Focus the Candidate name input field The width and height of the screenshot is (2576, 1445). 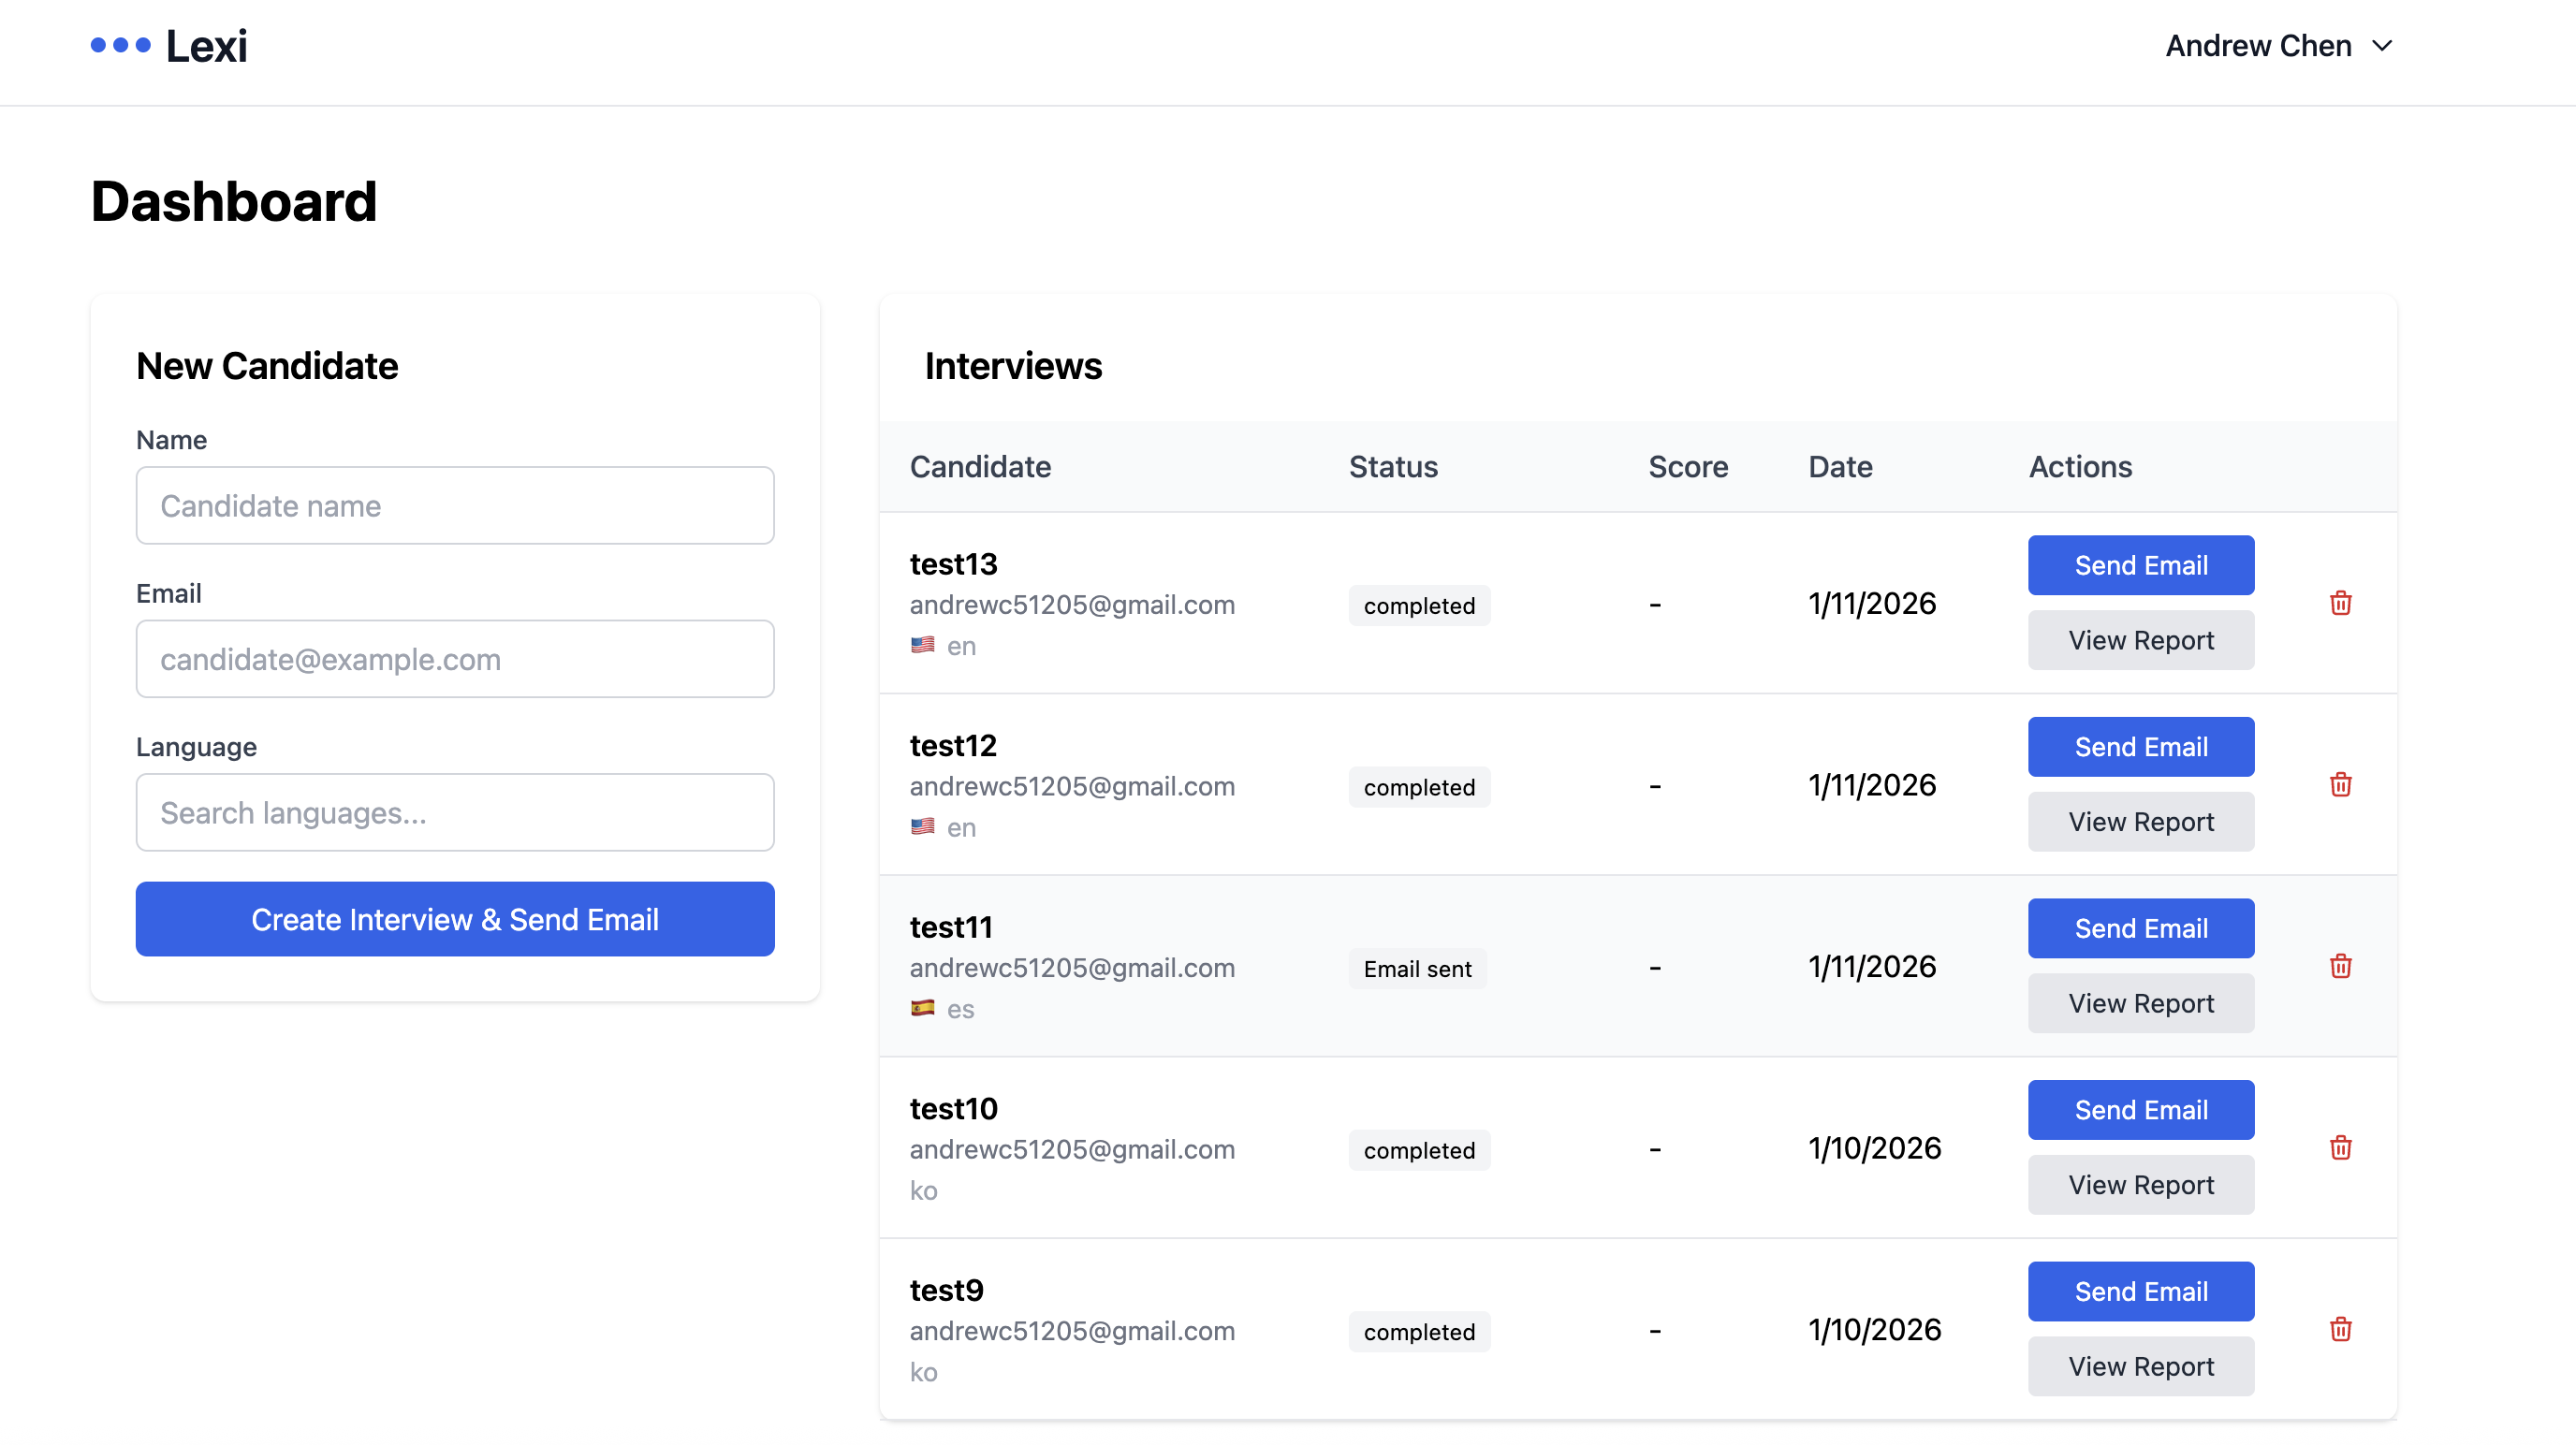point(455,506)
